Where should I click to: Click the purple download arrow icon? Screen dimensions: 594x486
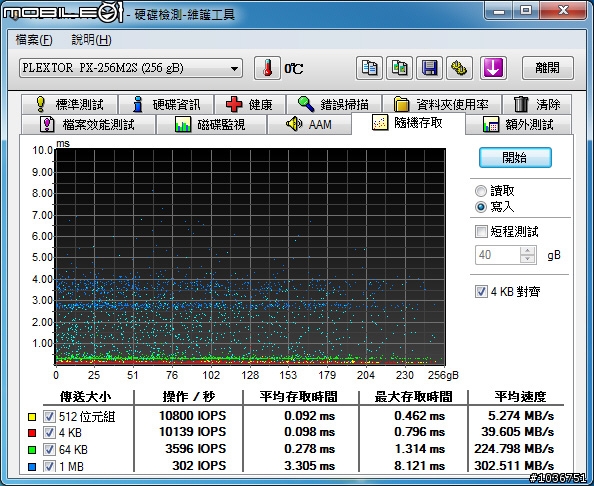point(493,68)
